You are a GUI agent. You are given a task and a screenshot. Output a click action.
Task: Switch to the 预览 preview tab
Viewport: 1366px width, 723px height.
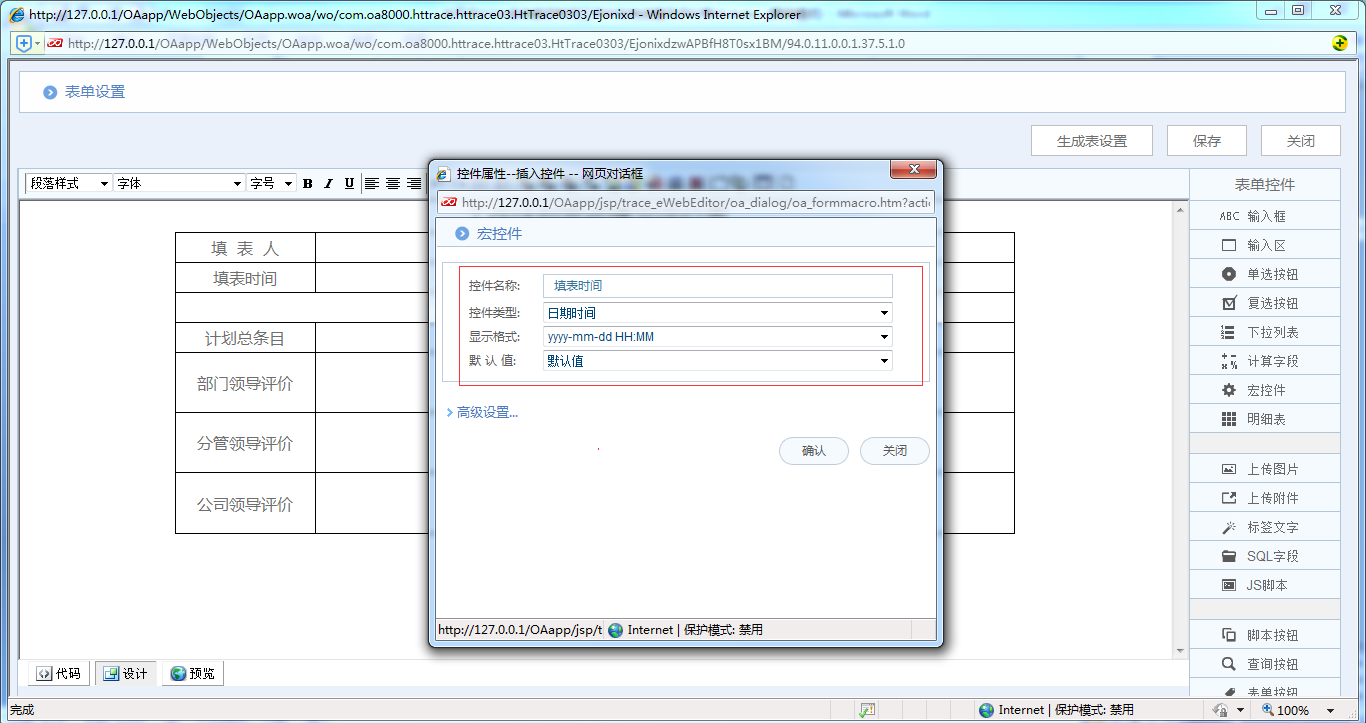point(192,673)
